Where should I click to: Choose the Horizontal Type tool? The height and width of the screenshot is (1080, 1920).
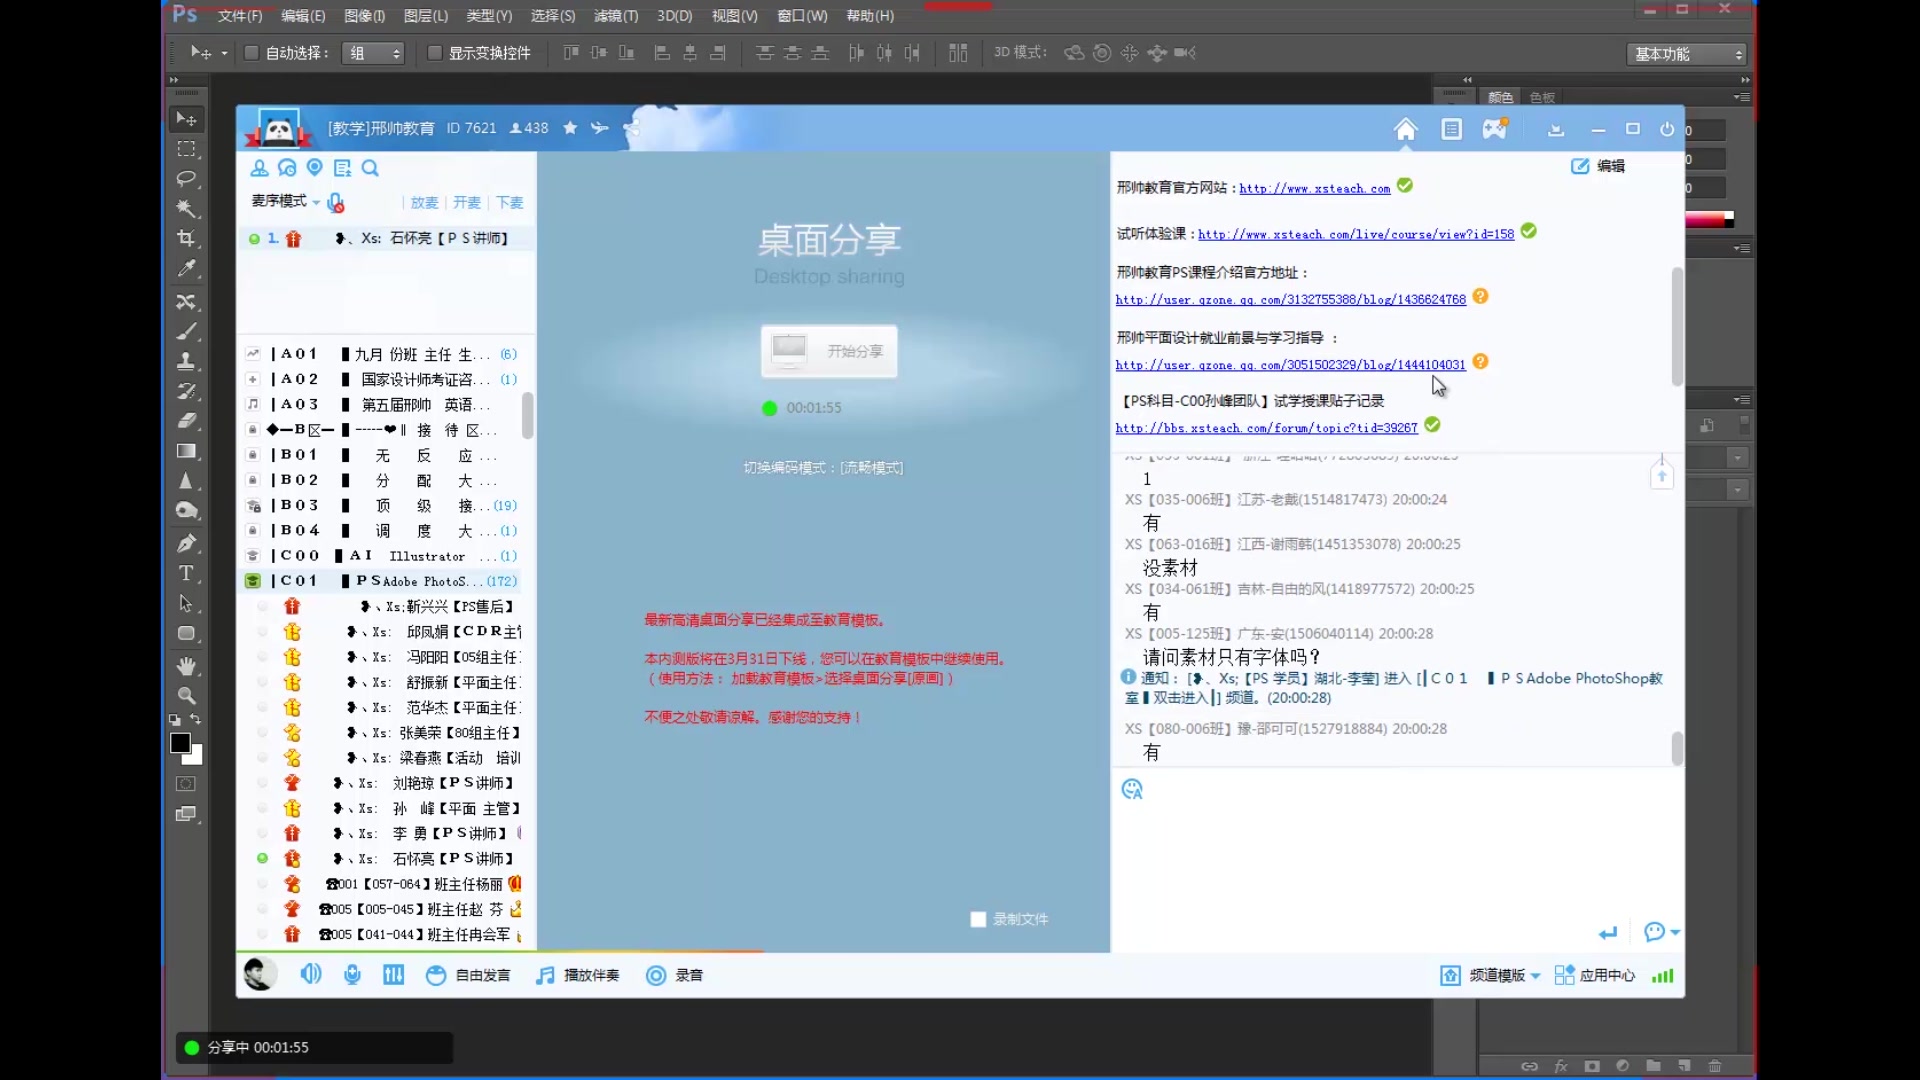point(187,573)
